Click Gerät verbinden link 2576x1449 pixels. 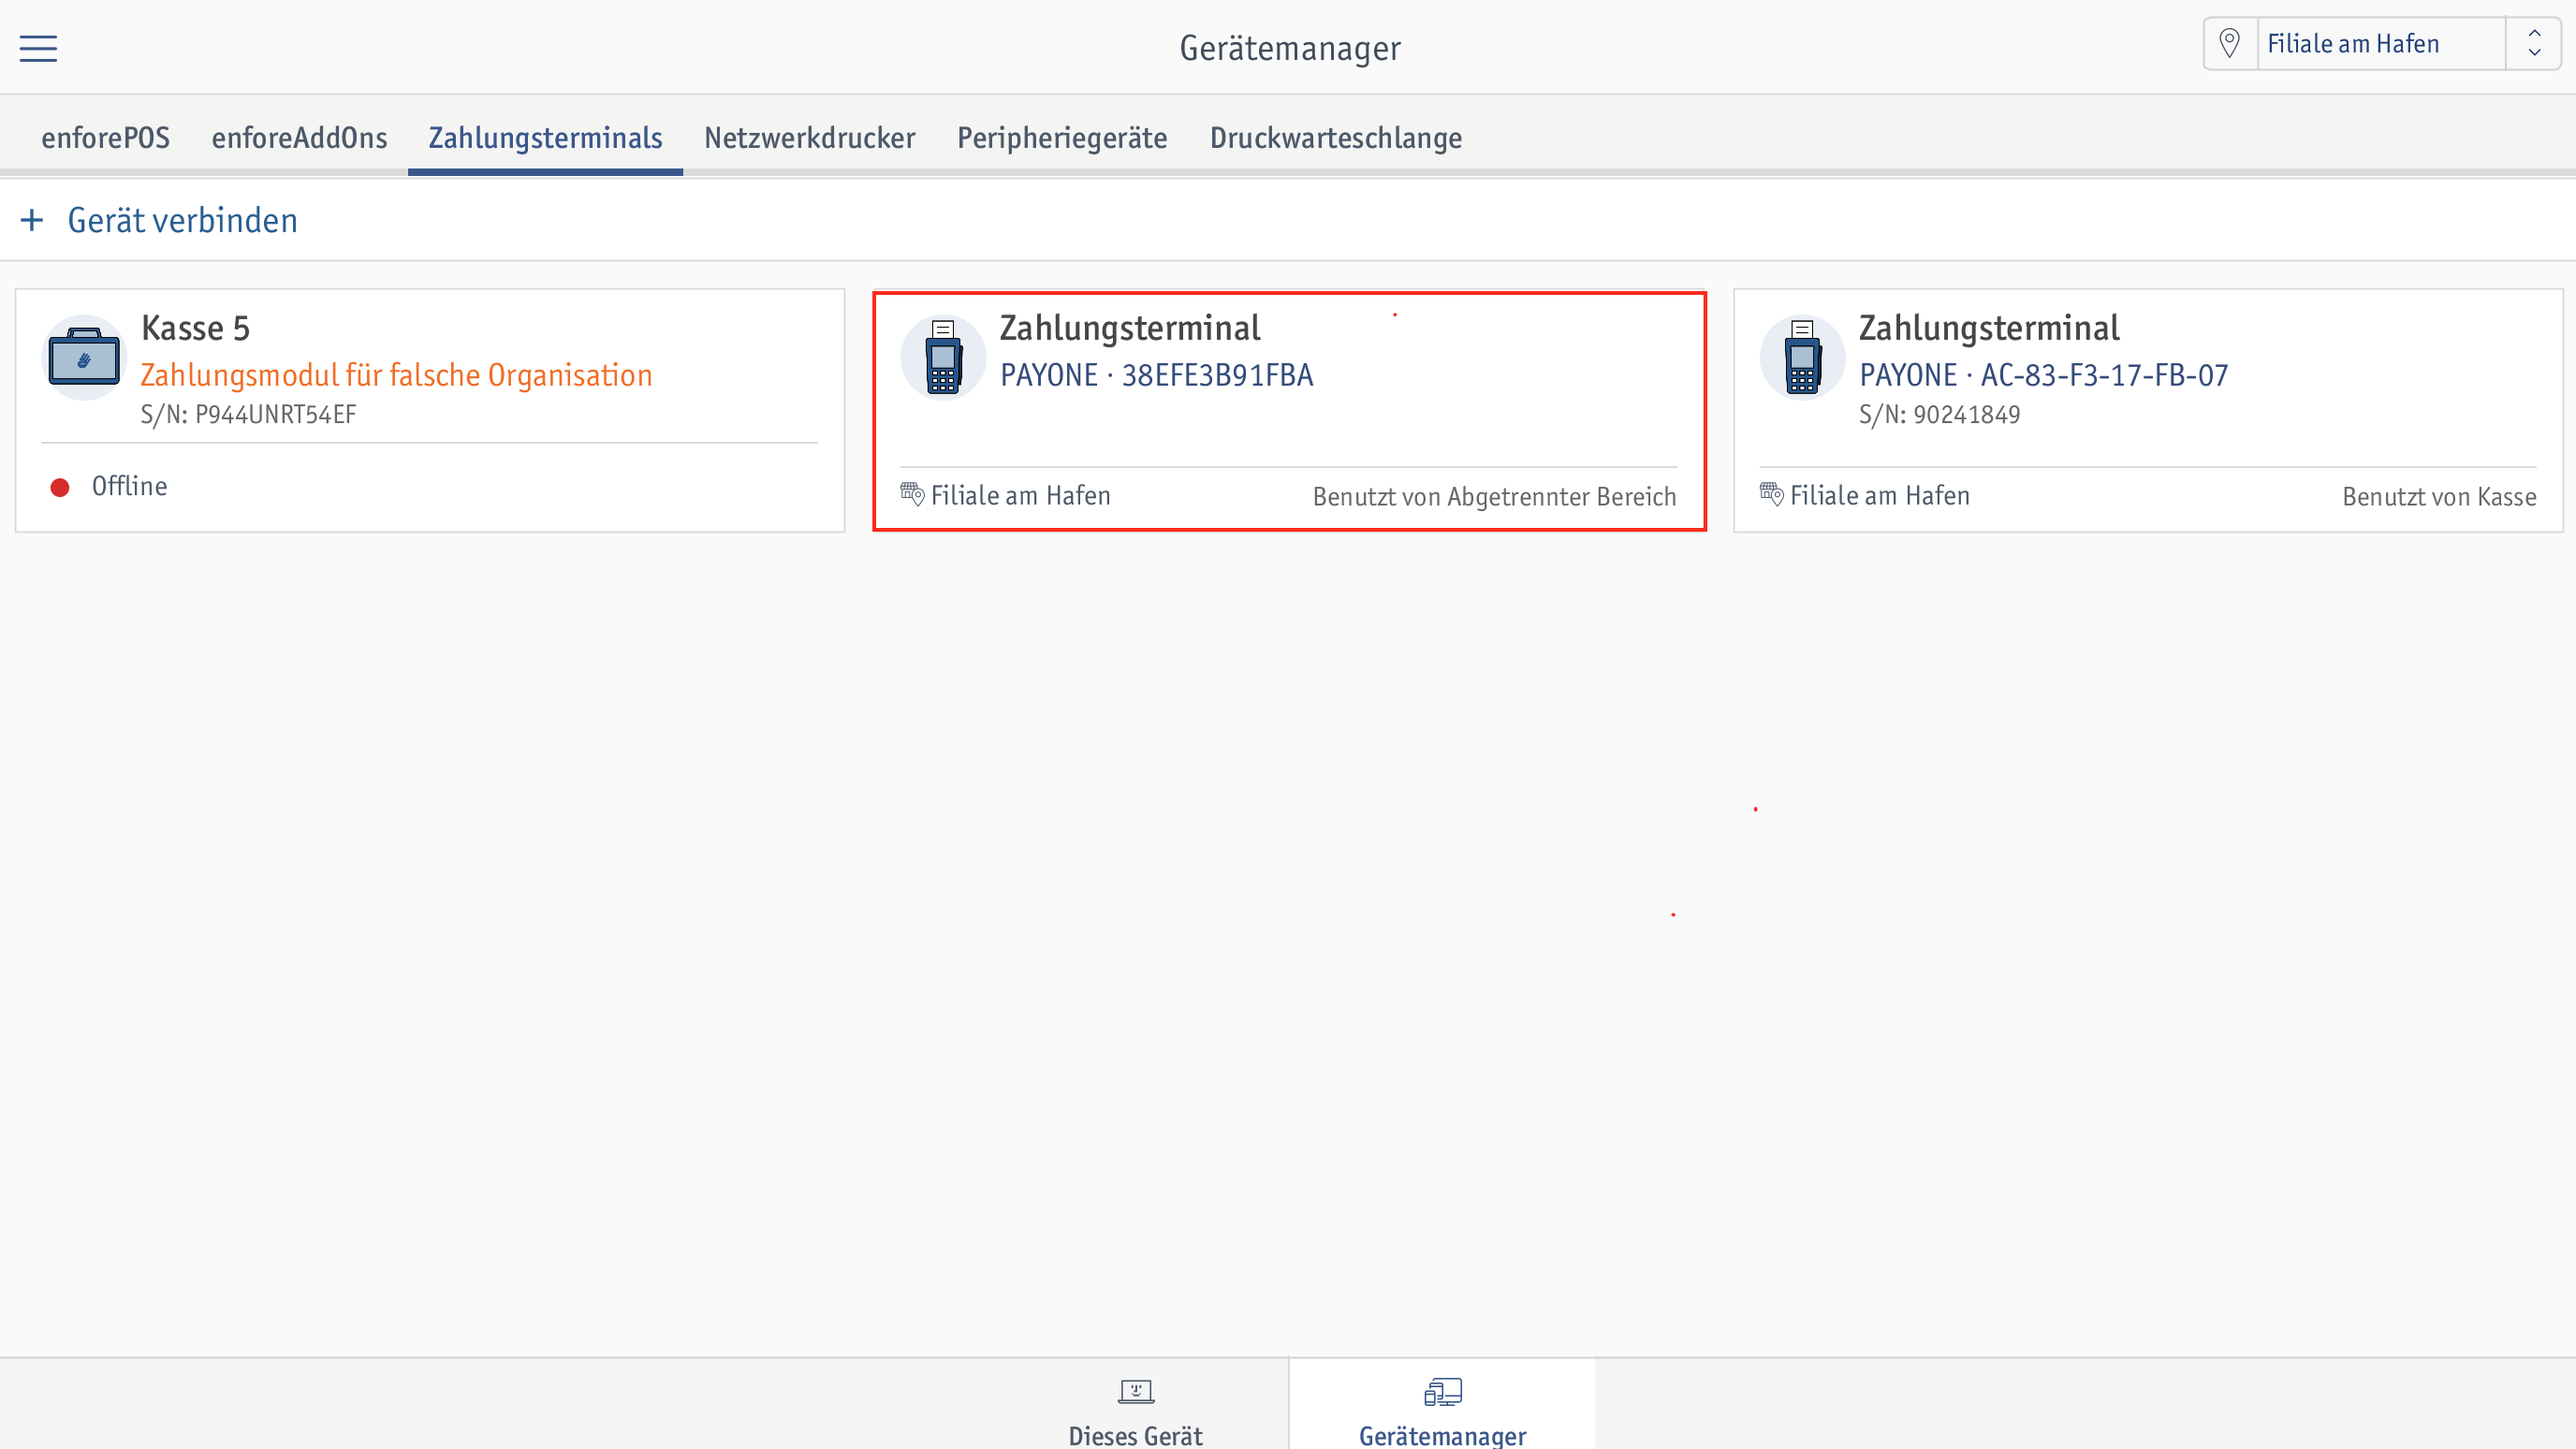(182, 220)
